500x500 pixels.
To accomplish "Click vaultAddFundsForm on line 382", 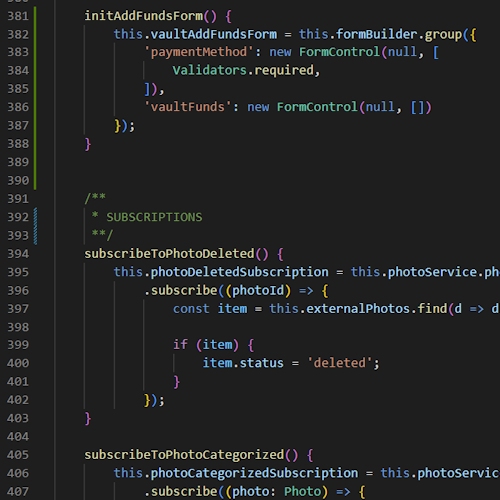I will 214,34.
